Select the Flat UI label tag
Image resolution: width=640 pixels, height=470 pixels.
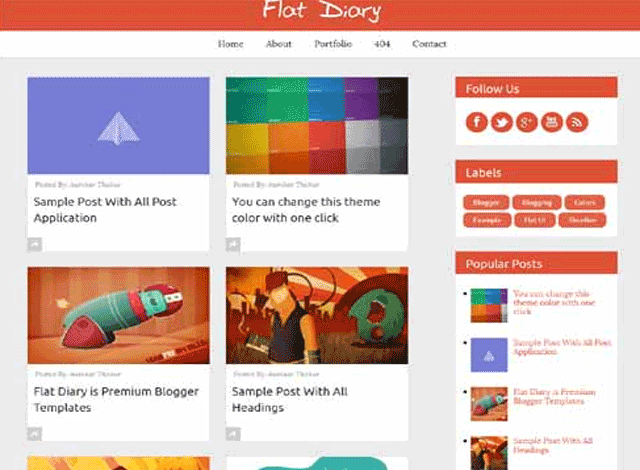coord(535,220)
